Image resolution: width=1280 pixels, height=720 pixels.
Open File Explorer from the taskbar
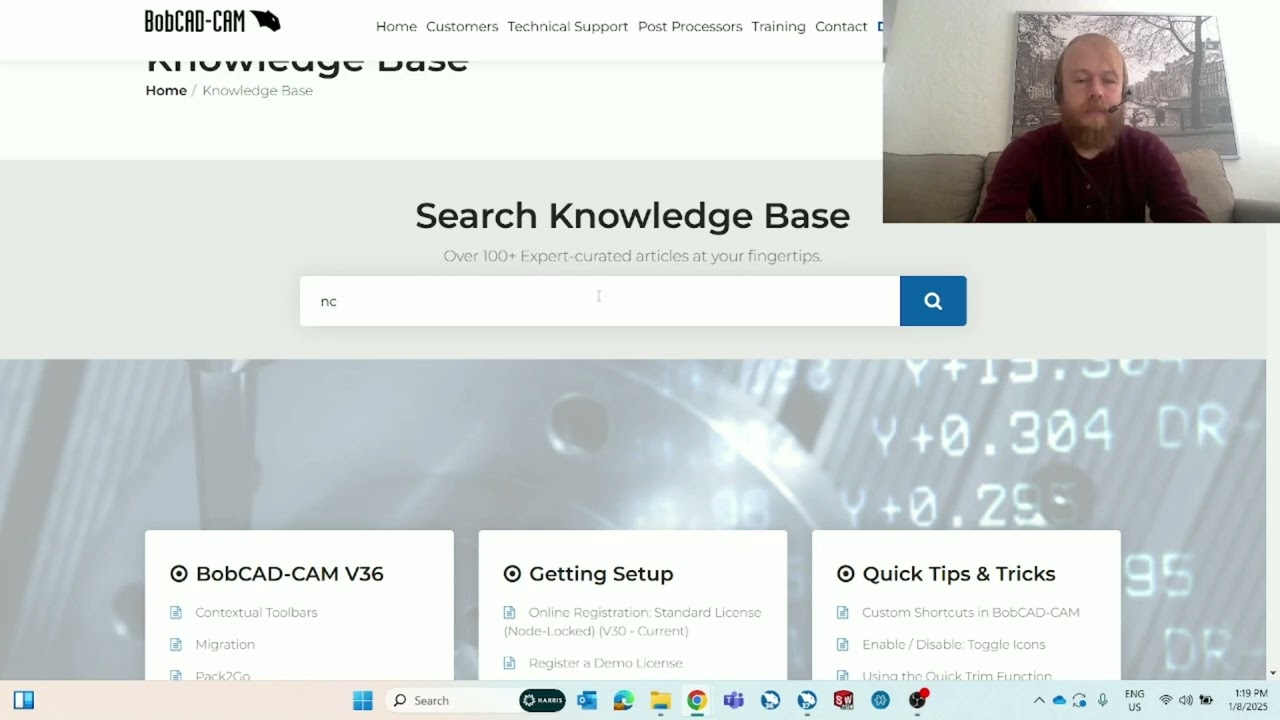(660, 700)
